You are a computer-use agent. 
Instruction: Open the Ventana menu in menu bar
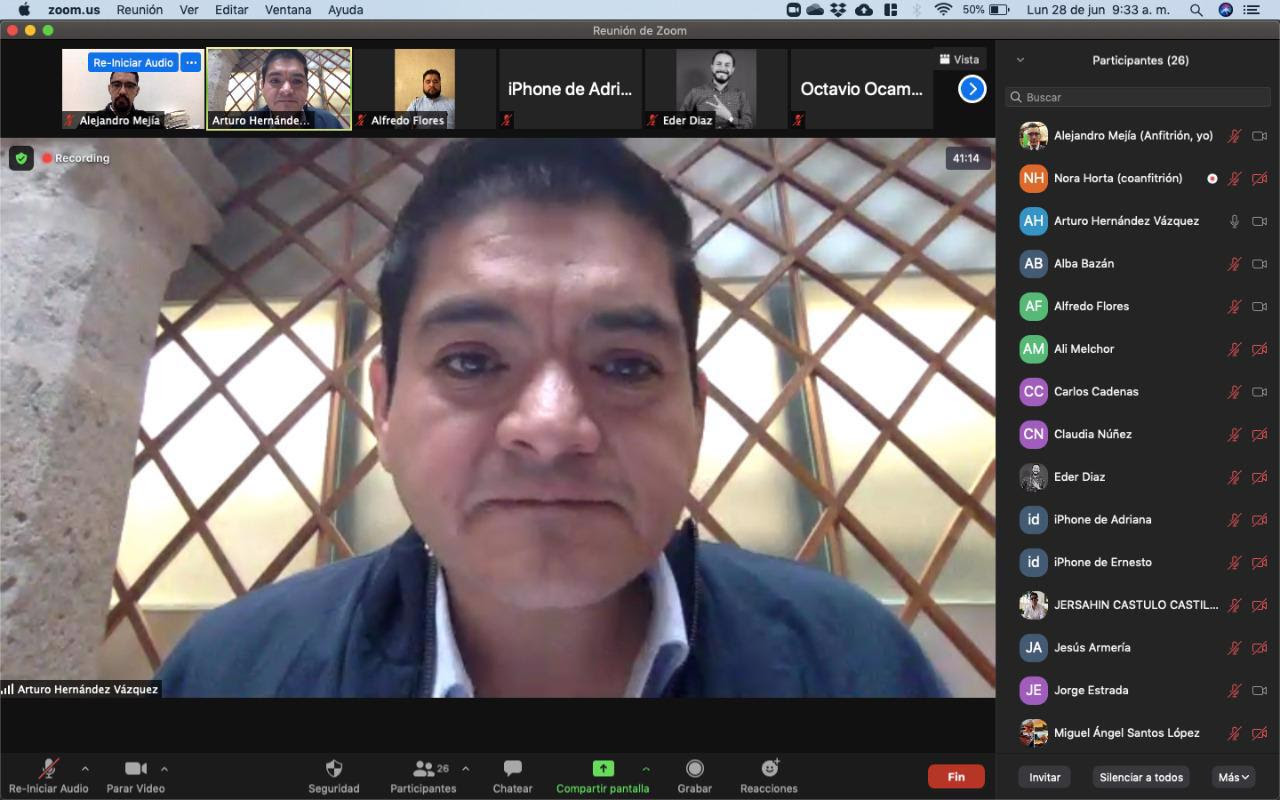tap(287, 10)
